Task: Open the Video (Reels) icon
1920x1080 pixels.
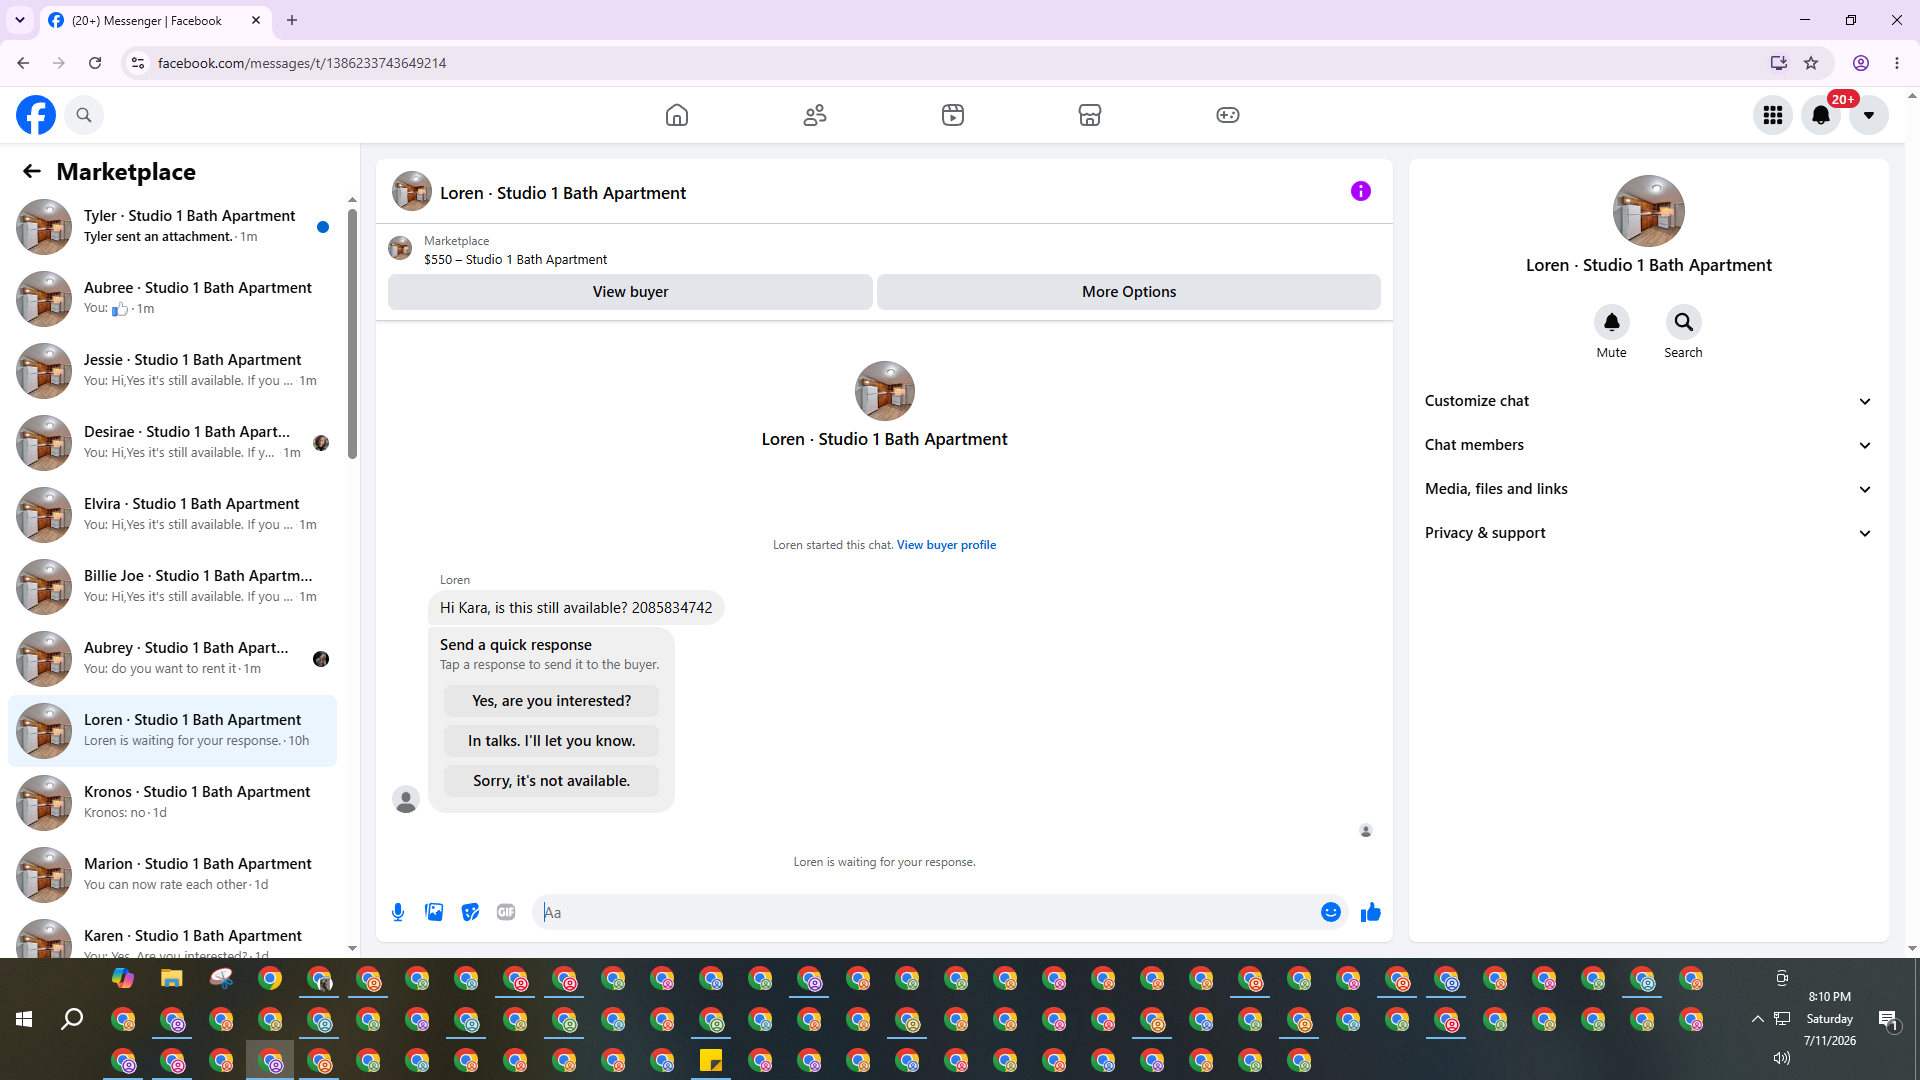Action: (953, 115)
